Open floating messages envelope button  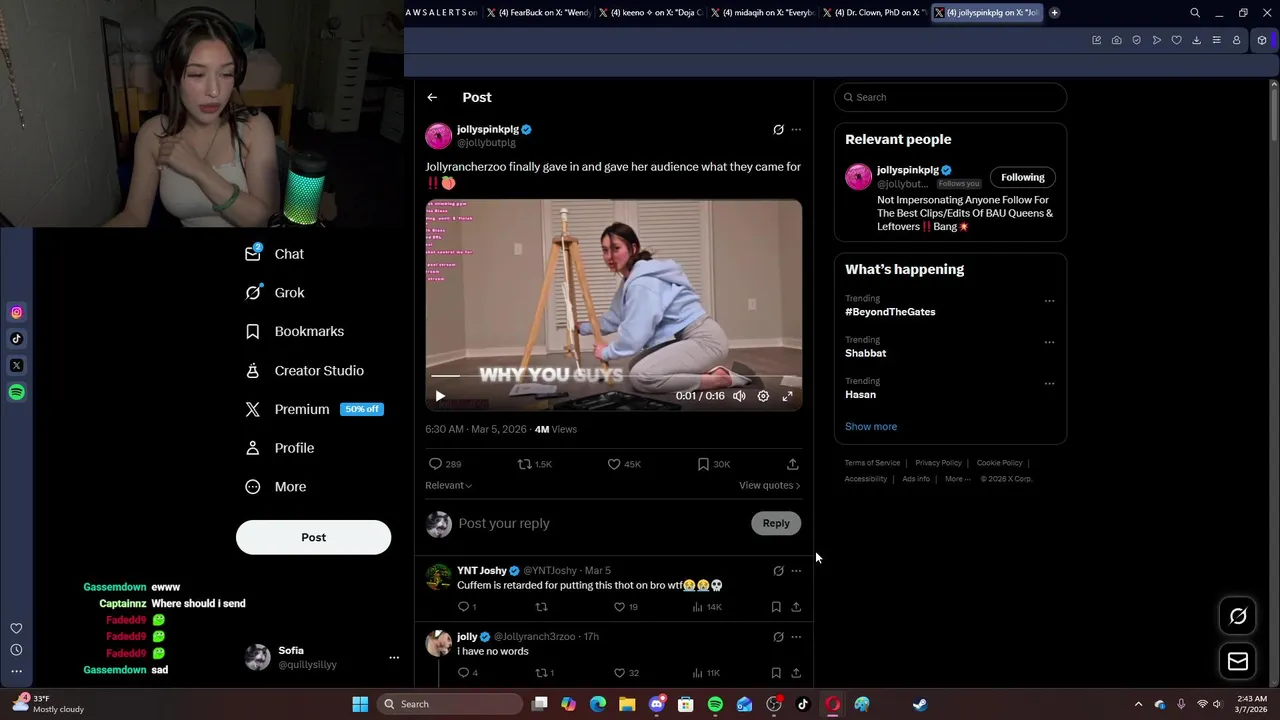pos(1238,661)
